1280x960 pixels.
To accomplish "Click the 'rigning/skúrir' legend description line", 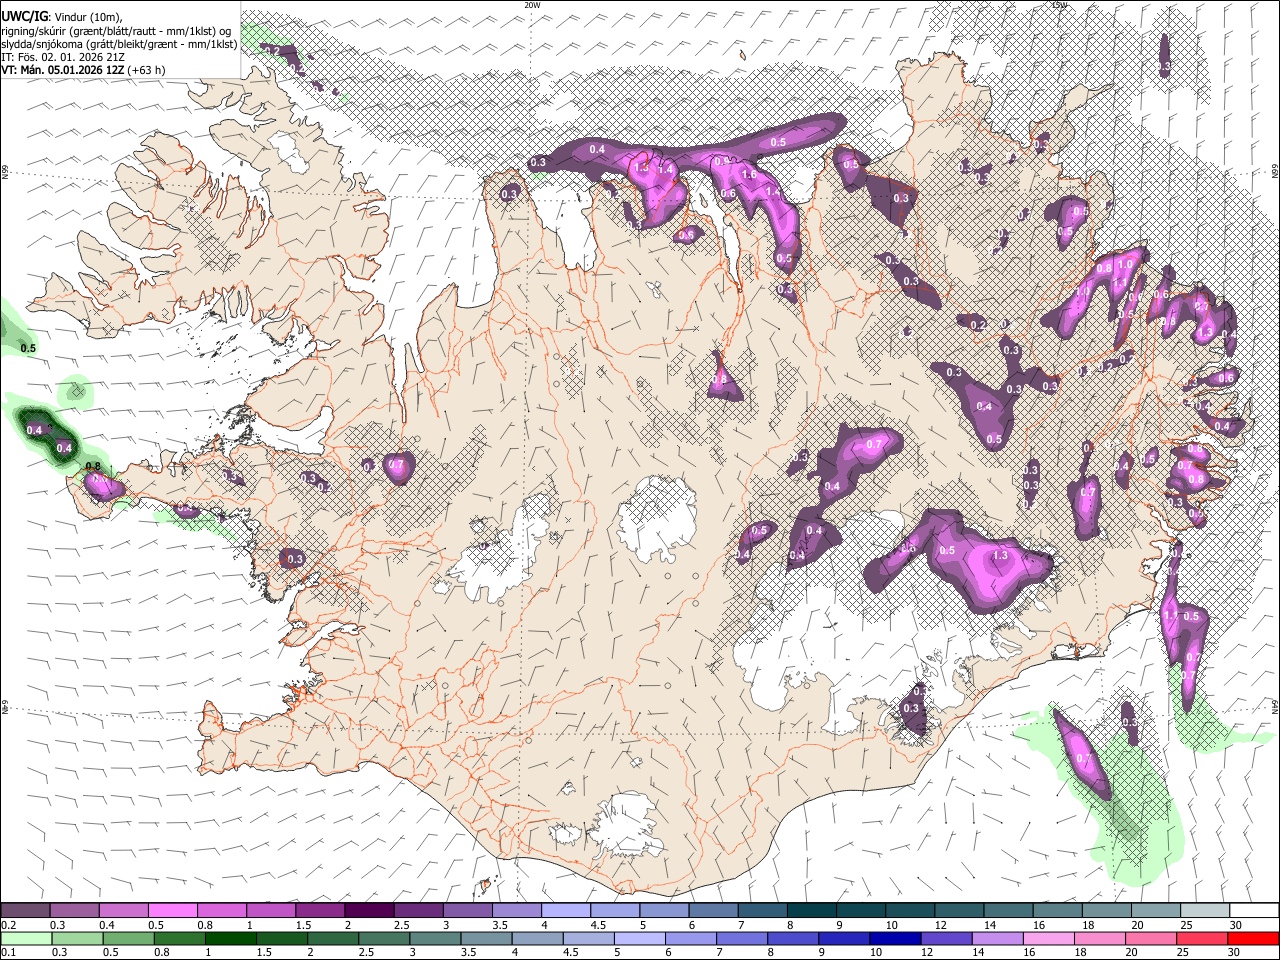I will click(x=117, y=30).
